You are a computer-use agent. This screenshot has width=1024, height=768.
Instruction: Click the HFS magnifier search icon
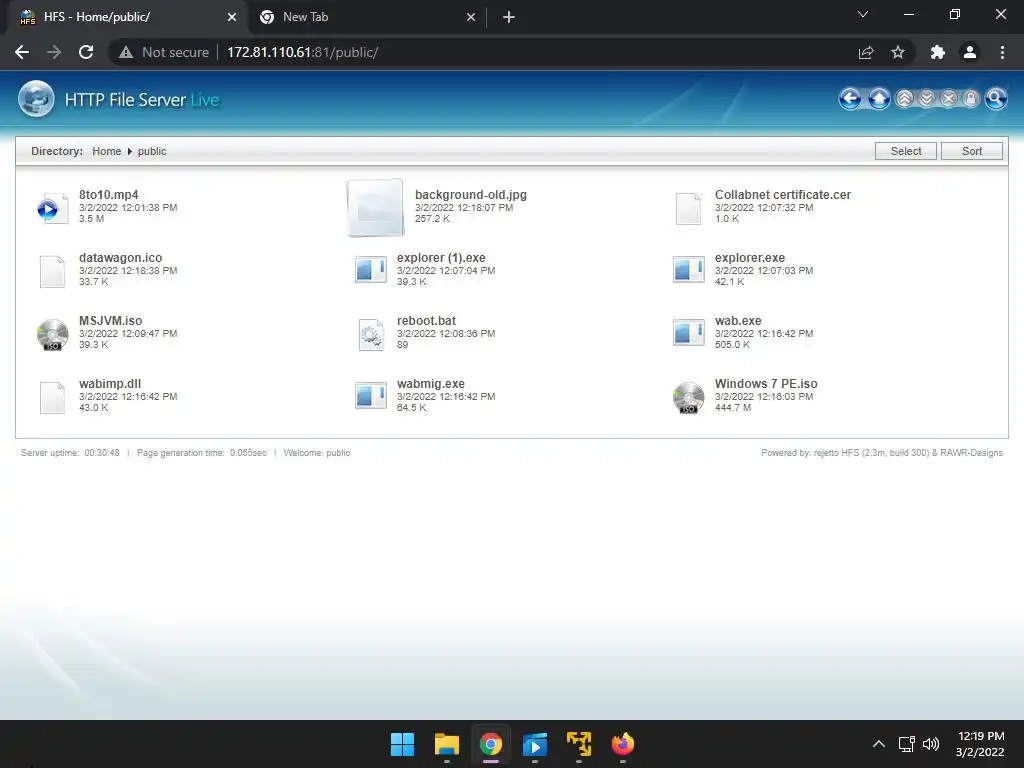point(996,99)
